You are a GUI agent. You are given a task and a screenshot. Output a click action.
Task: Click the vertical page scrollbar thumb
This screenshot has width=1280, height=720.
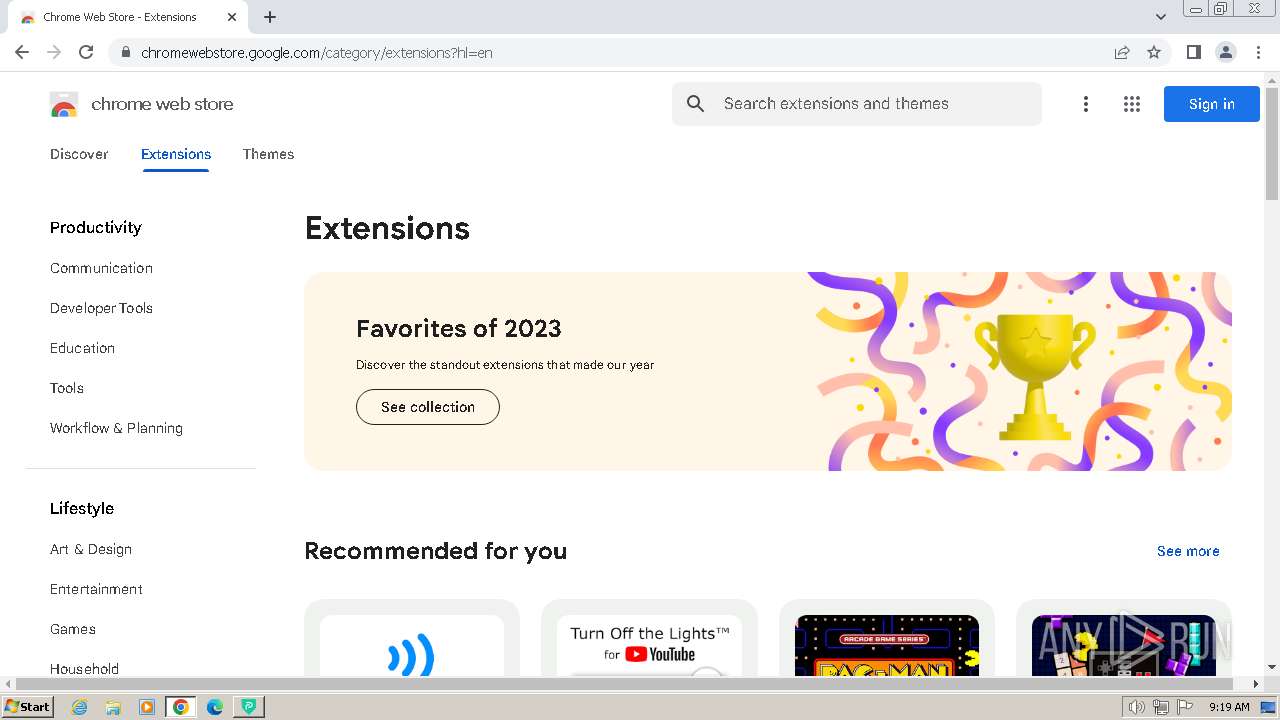point(1272,144)
